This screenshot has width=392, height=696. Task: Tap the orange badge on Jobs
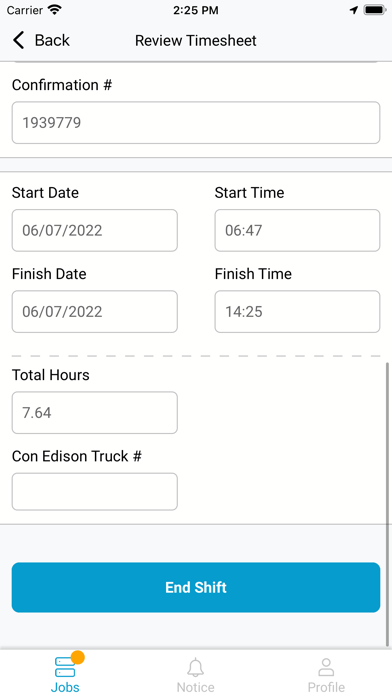click(78, 657)
